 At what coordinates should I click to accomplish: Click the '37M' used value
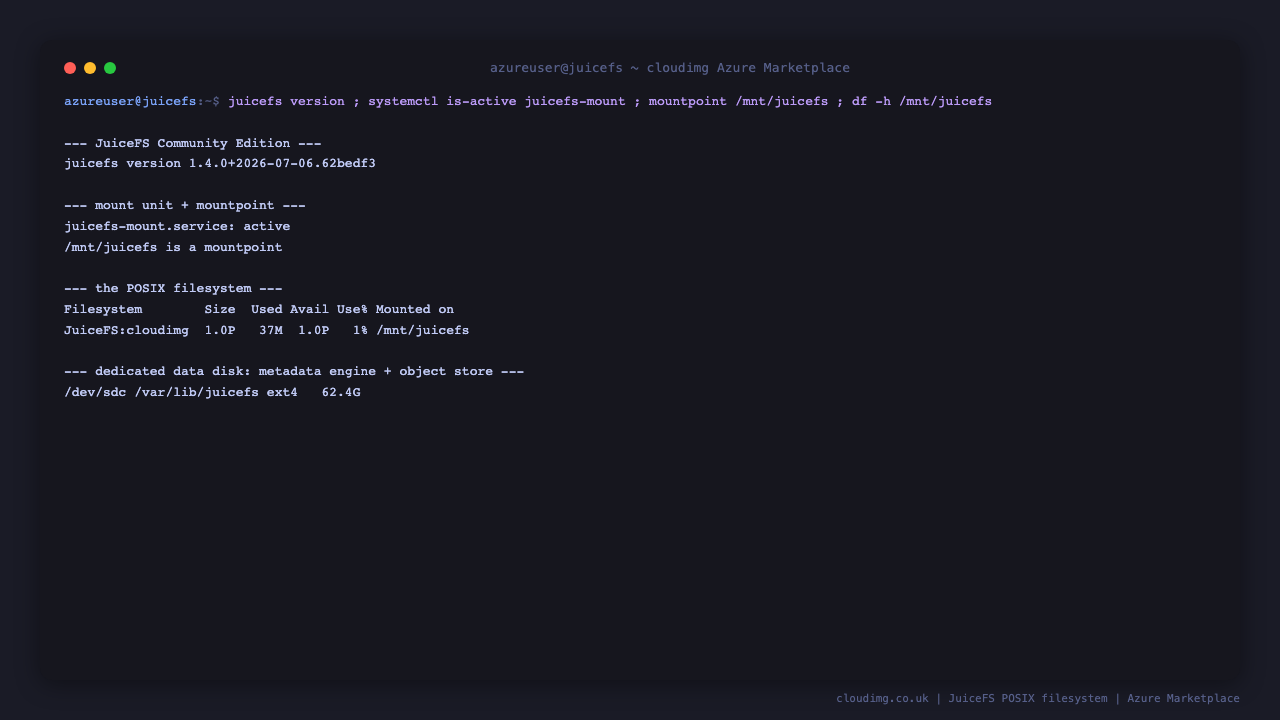click(x=271, y=330)
